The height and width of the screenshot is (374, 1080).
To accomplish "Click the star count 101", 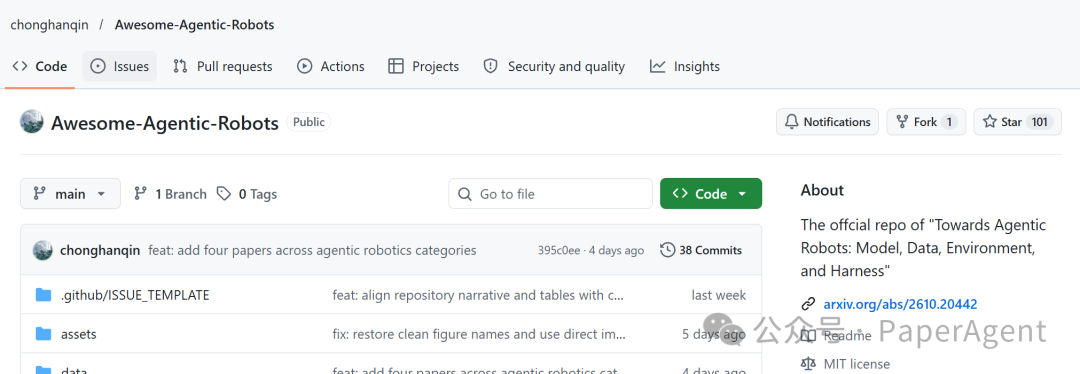I will click(x=1039, y=122).
